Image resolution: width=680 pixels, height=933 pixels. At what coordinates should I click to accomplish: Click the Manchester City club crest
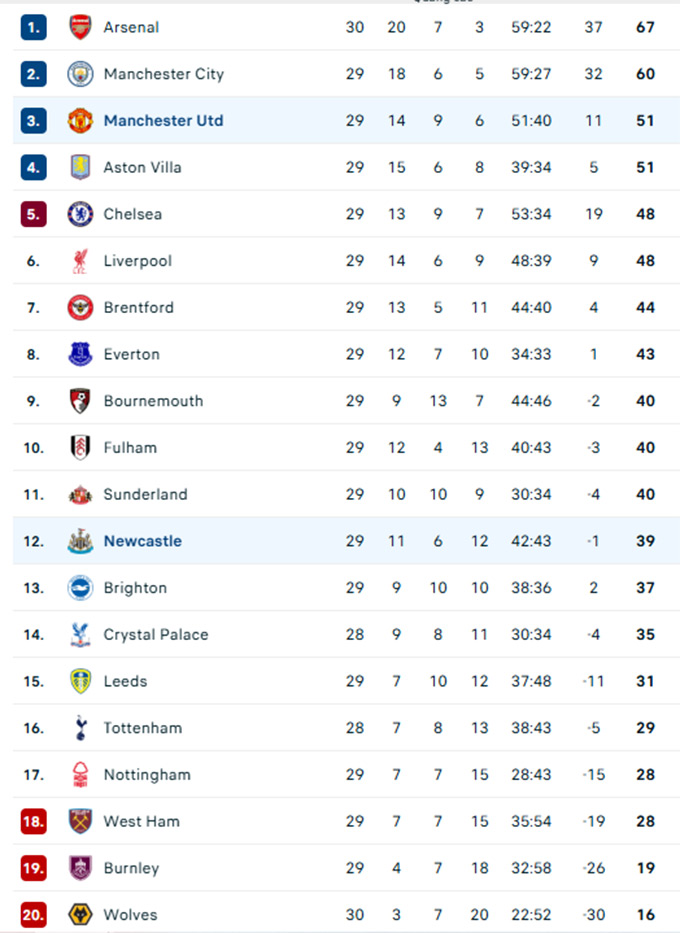(x=80, y=74)
